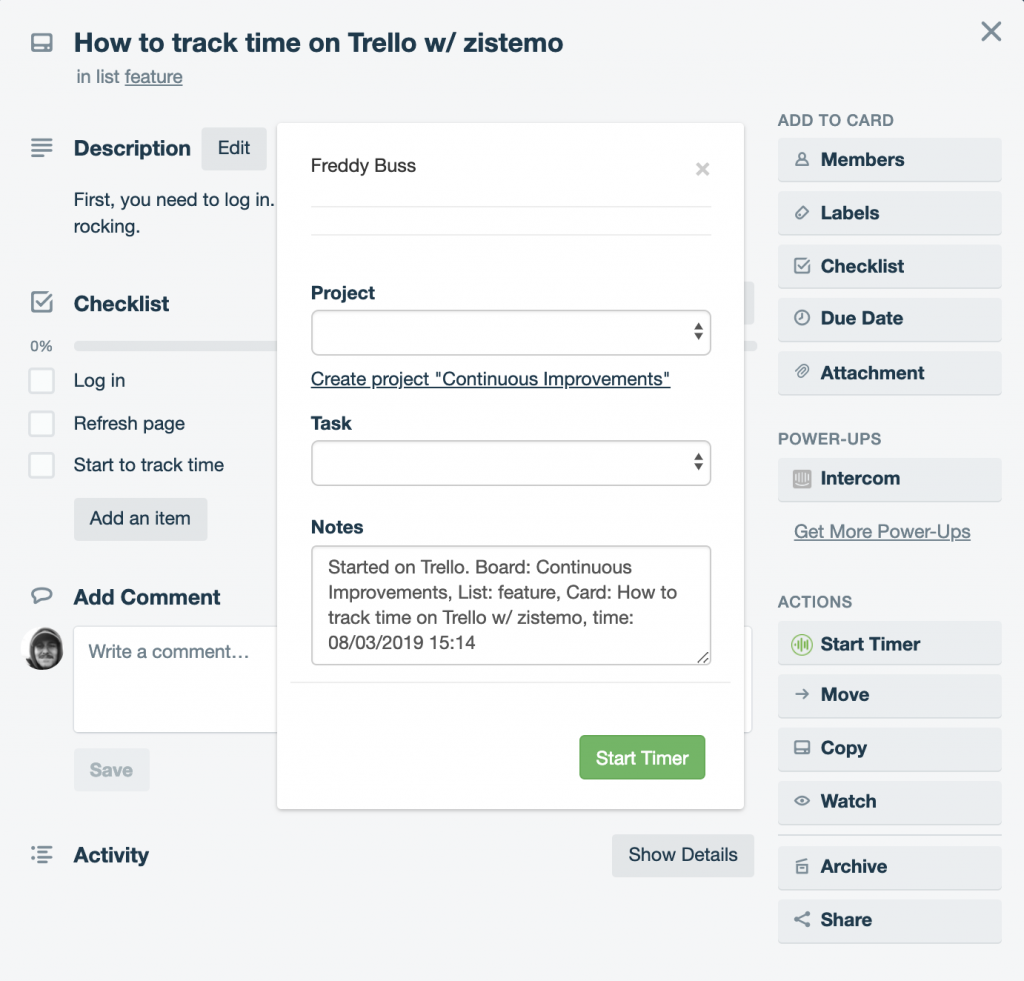Click Show Details in Activity section
This screenshot has width=1024, height=981.
pos(683,855)
